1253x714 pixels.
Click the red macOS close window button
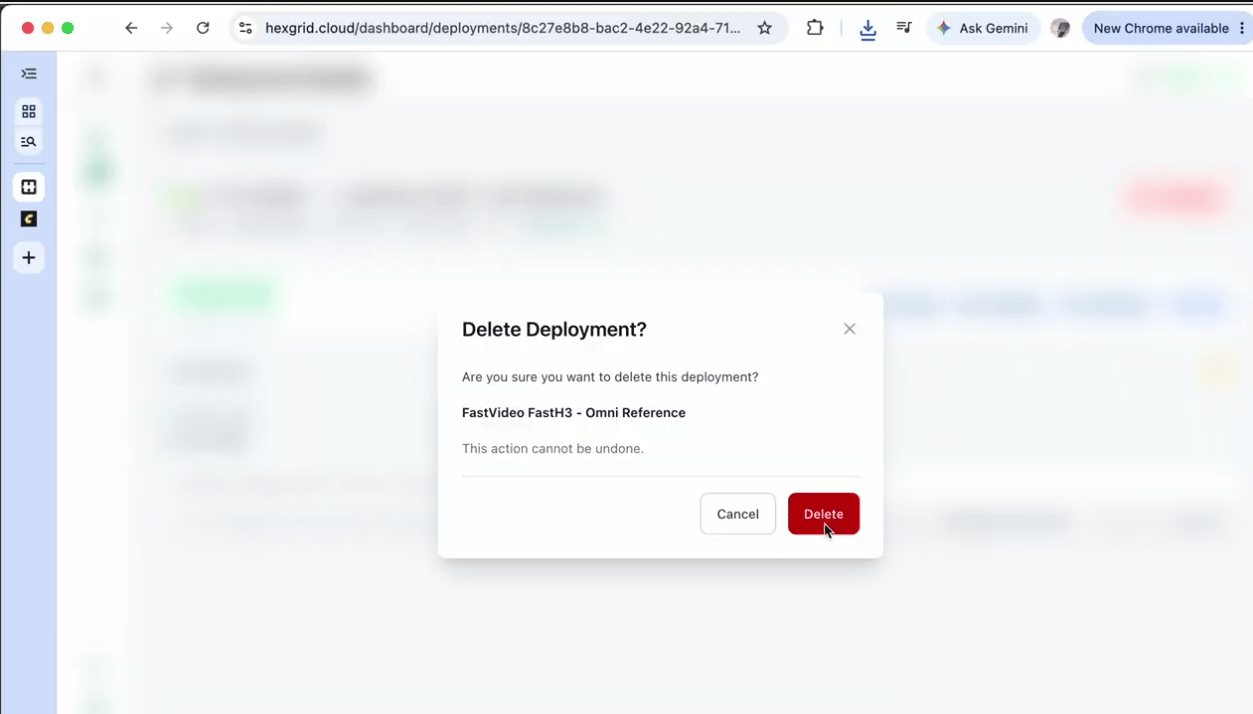(x=28, y=28)
